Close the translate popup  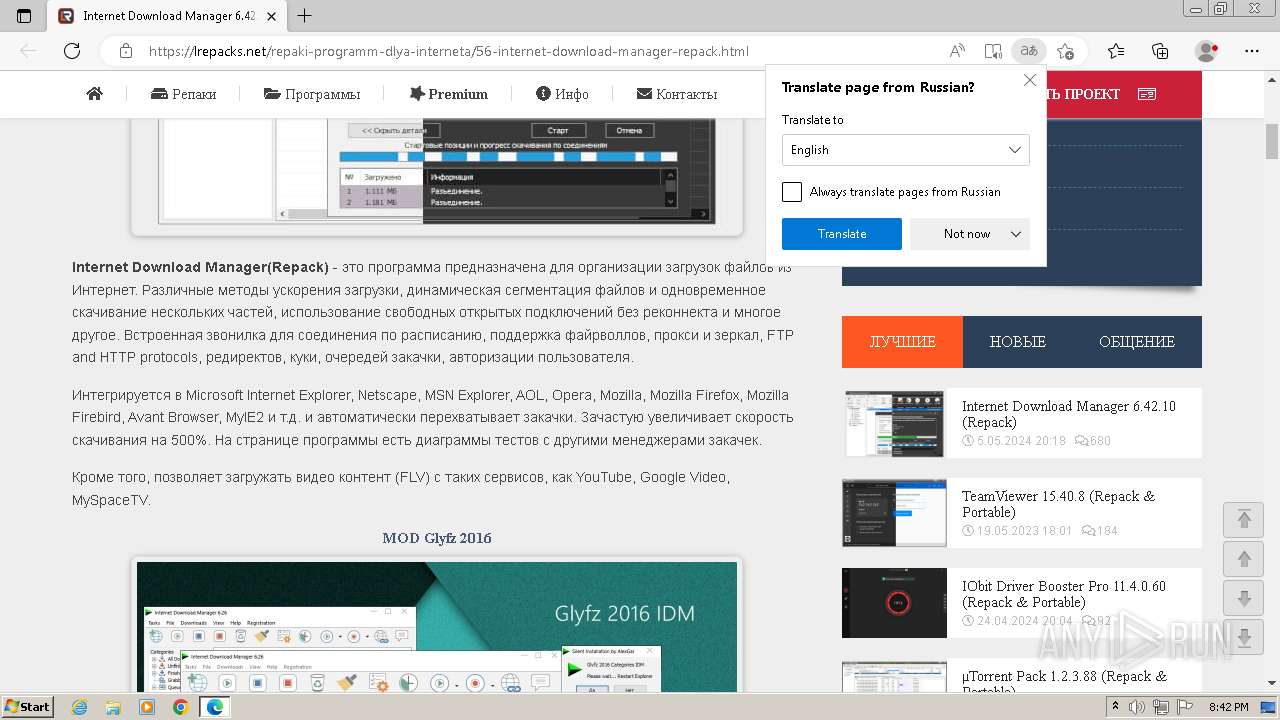tap(1030, 81)
